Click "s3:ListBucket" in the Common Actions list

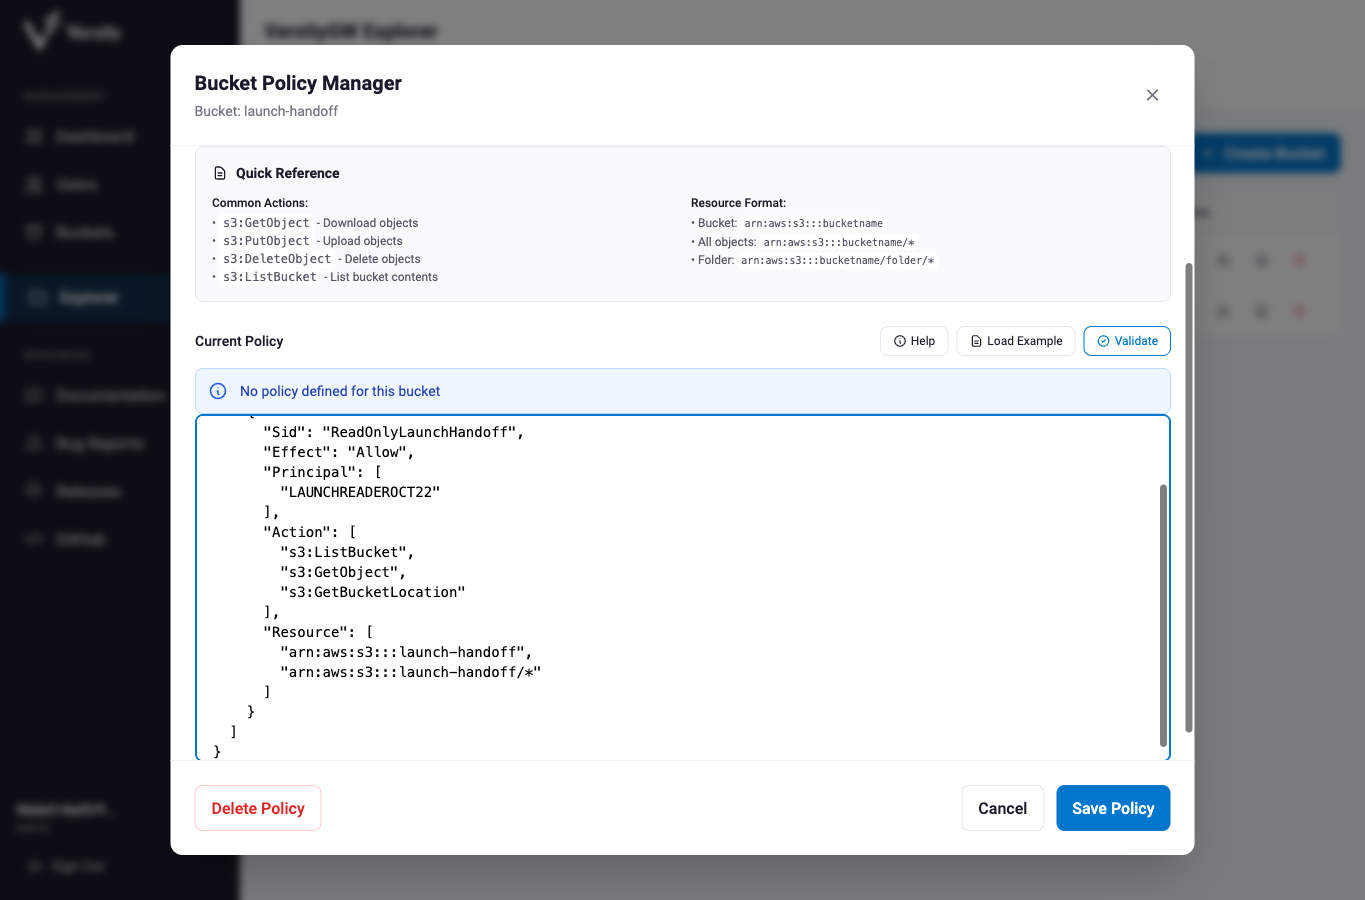[270, 277]
